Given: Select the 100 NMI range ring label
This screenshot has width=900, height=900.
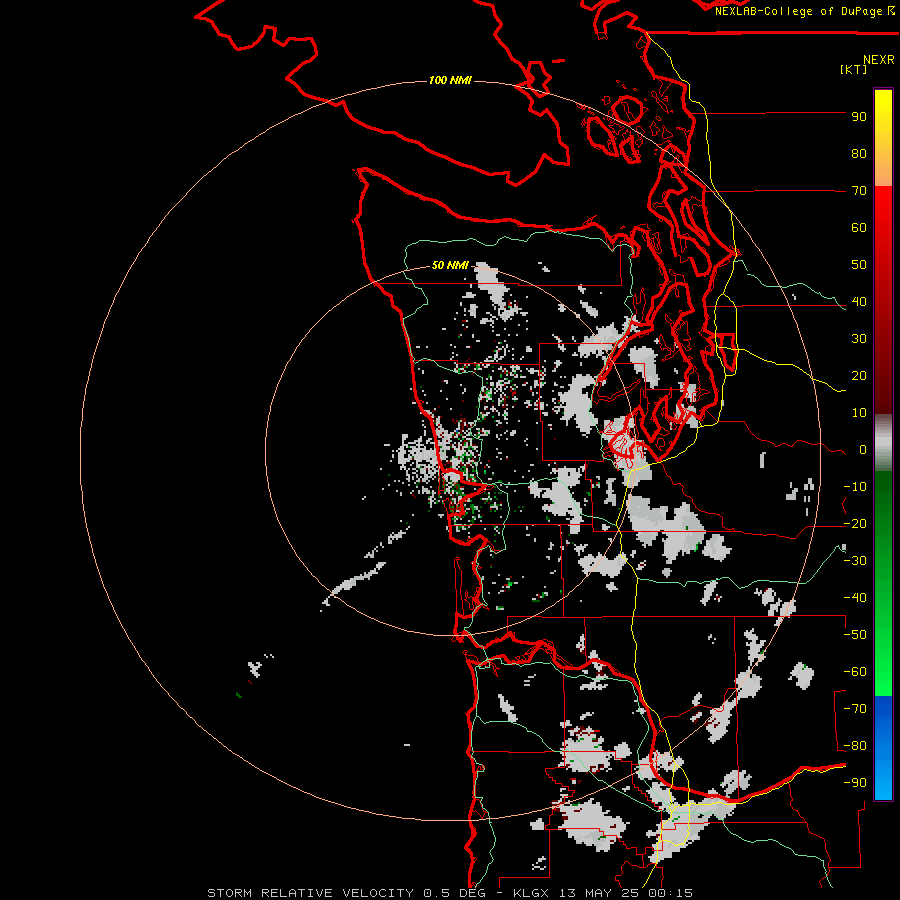Looking at the screenshot, I should coord(450,80).
